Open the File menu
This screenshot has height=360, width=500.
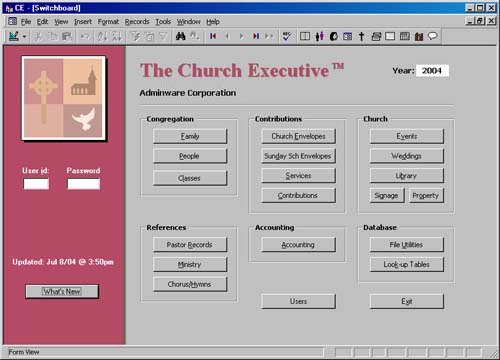26,22
